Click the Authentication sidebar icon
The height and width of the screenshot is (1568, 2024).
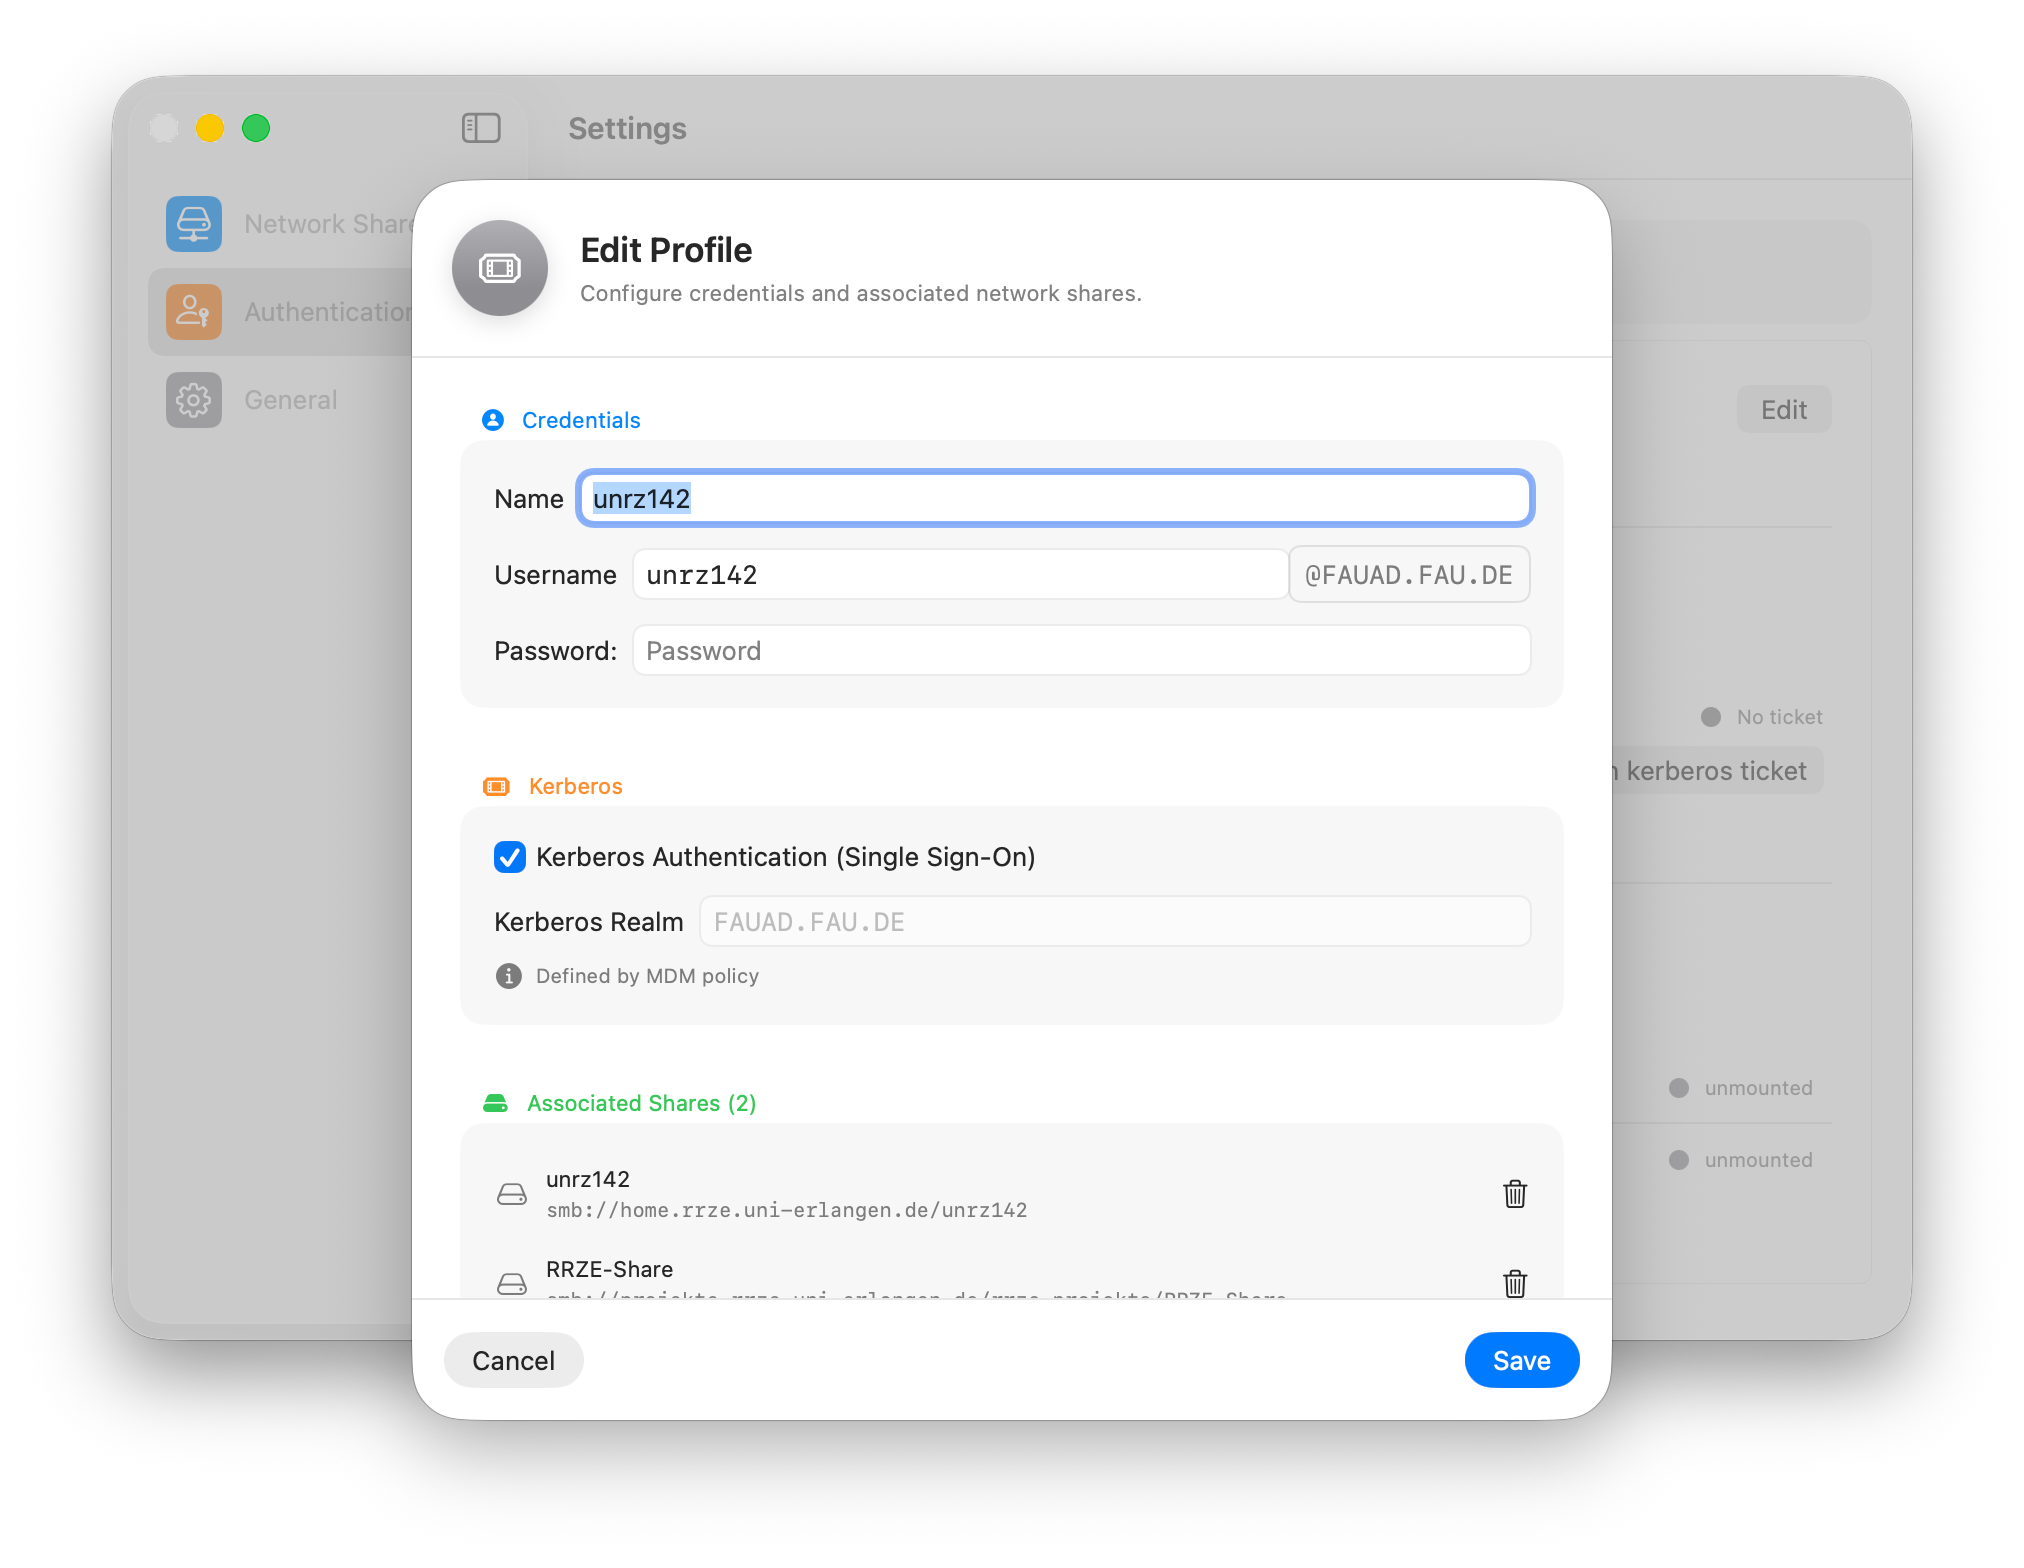coord(193,311)
